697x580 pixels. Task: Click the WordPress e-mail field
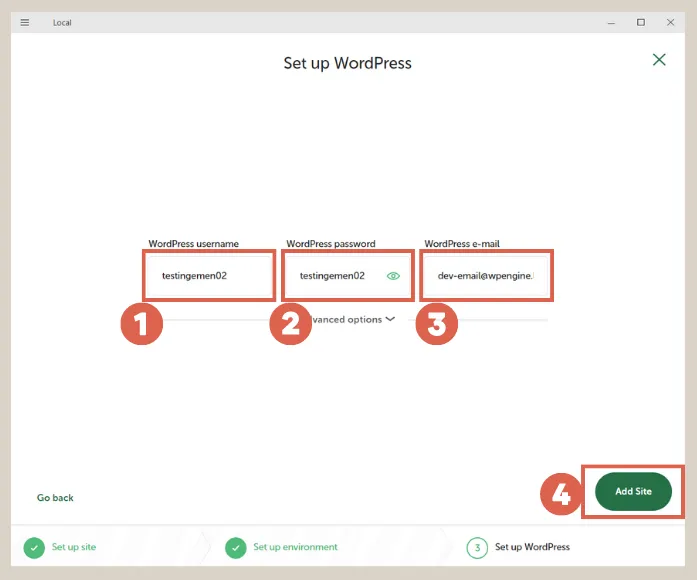(486, 276)
